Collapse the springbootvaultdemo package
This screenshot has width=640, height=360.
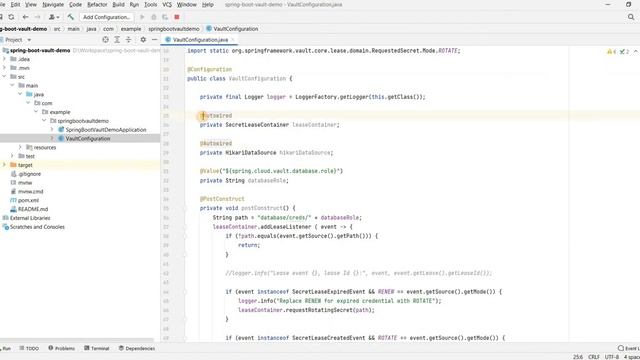coord(44,121)
